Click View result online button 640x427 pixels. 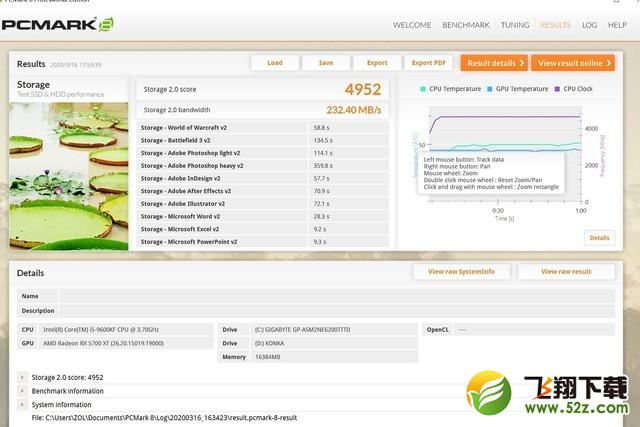click(x=573, y=63)
